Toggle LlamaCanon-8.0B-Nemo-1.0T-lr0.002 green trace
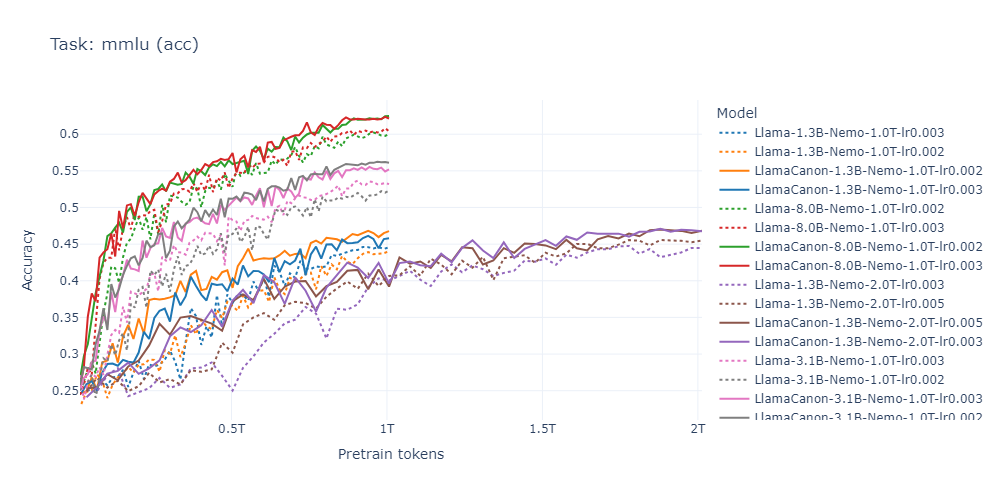The height and width of the screenshot is (500, 1000). (849, 247)
